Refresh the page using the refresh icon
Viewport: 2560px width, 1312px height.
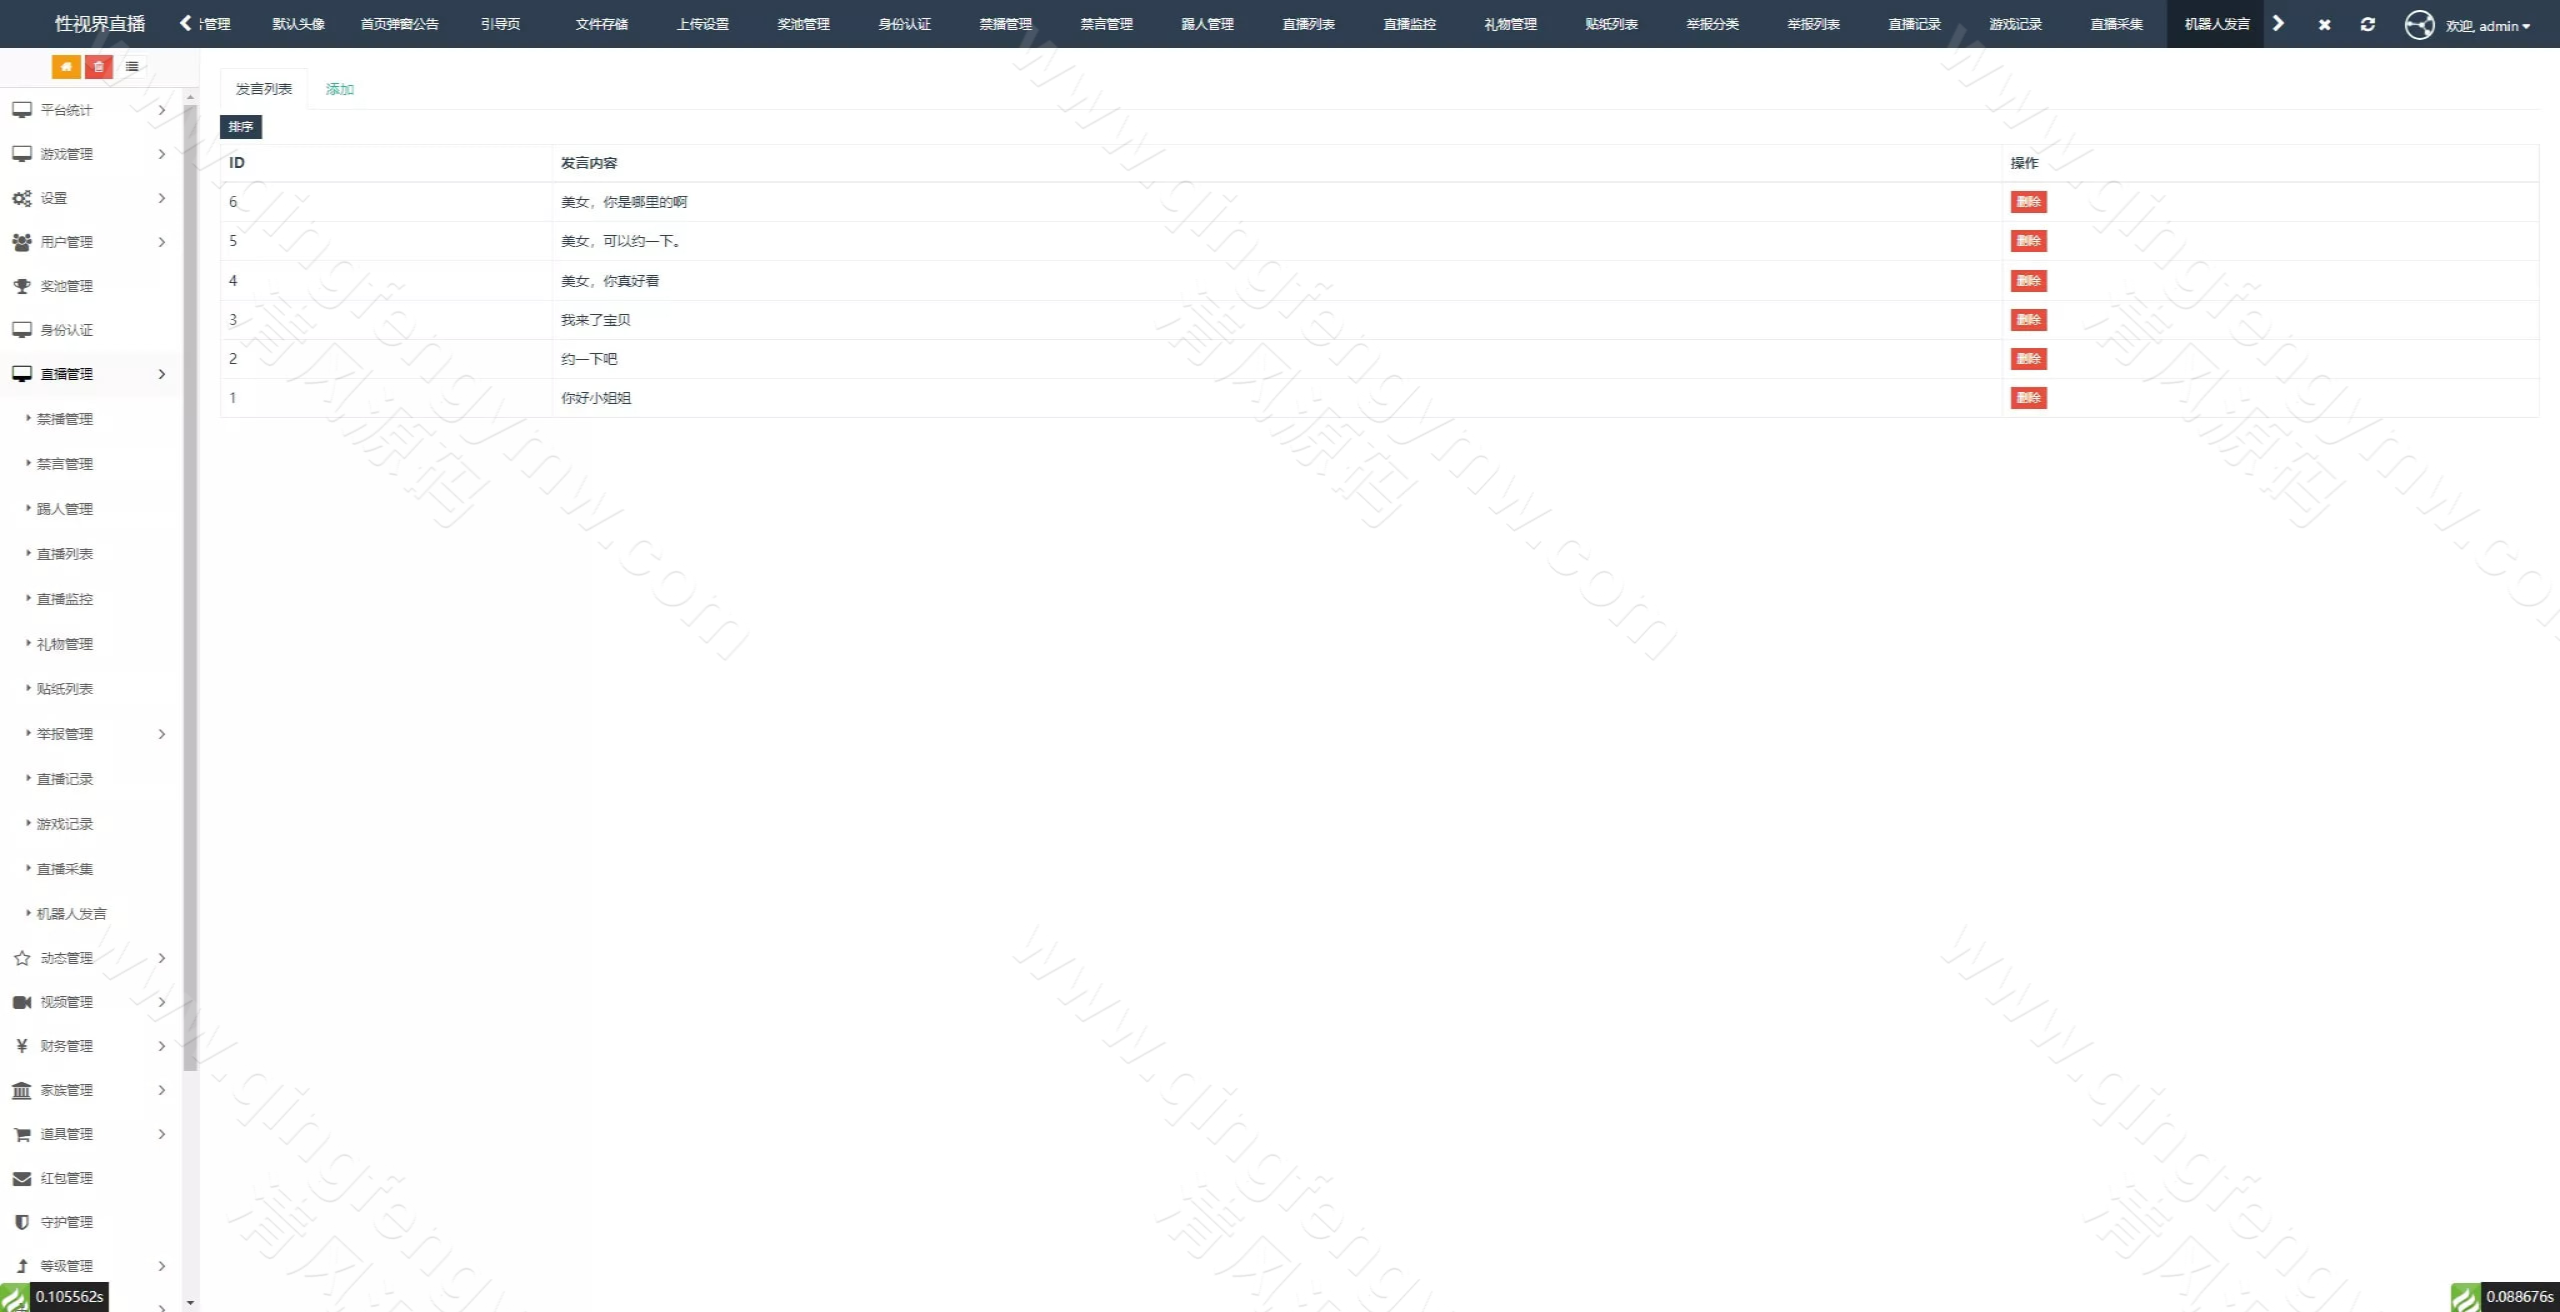pos(2367,24)
